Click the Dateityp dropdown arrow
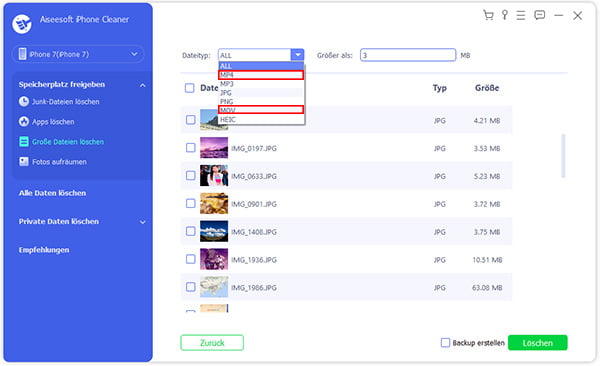 coord(297,55)
